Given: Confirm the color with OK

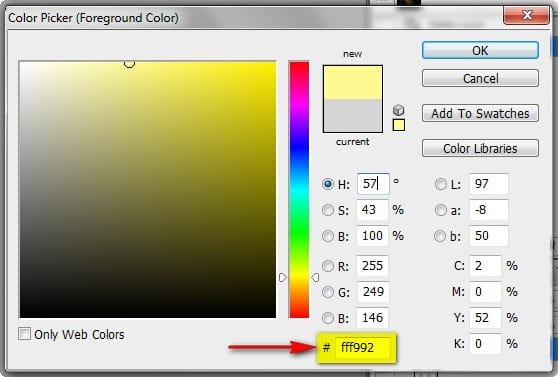Looking at the screenshot, I should [x=480, y=50].
